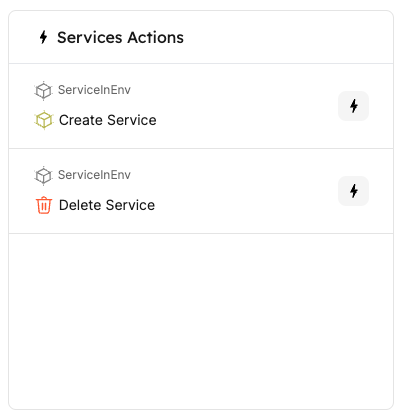402x420 pixels.
Task: Click the word Actions in the header
Action: (156, 37)
